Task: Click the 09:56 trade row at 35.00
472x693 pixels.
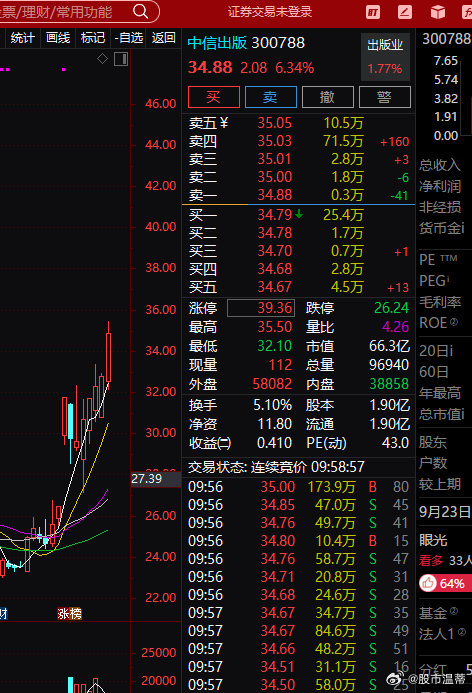Action: [x=298, y=487]
